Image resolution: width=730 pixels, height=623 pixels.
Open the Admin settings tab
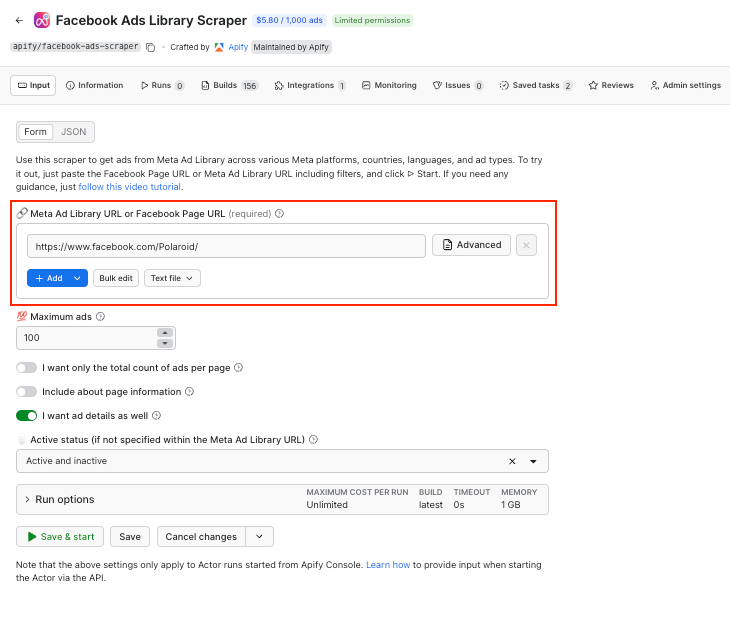pos(686,86)
